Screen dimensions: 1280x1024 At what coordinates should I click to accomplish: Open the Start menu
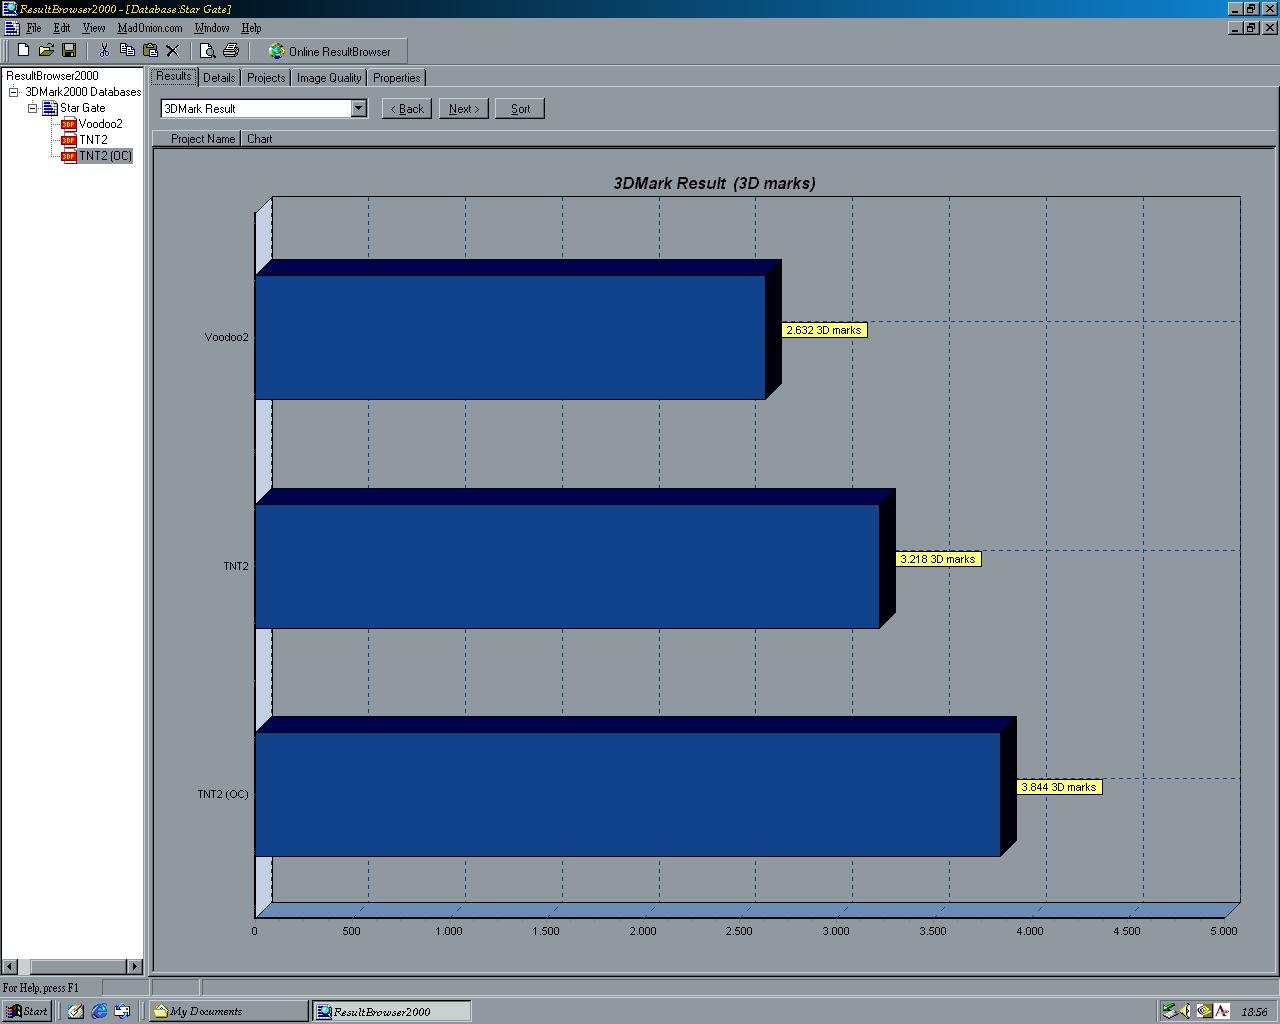coord(26,1011)
